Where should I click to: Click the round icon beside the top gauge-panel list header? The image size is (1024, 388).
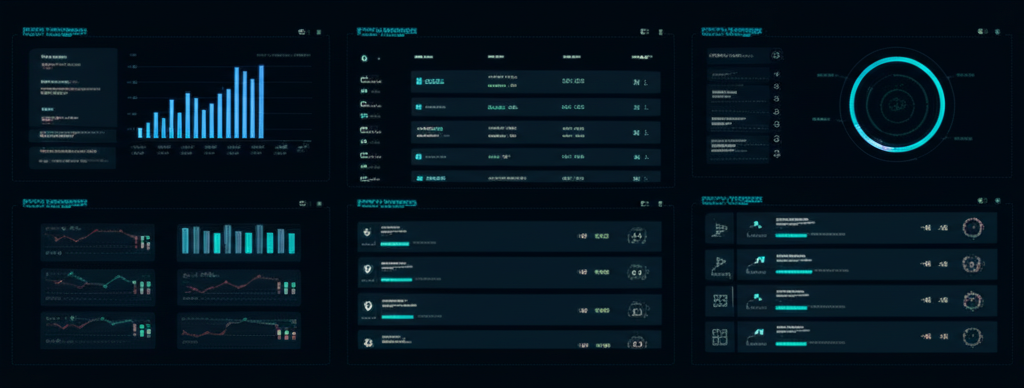(x=776, y=56)
